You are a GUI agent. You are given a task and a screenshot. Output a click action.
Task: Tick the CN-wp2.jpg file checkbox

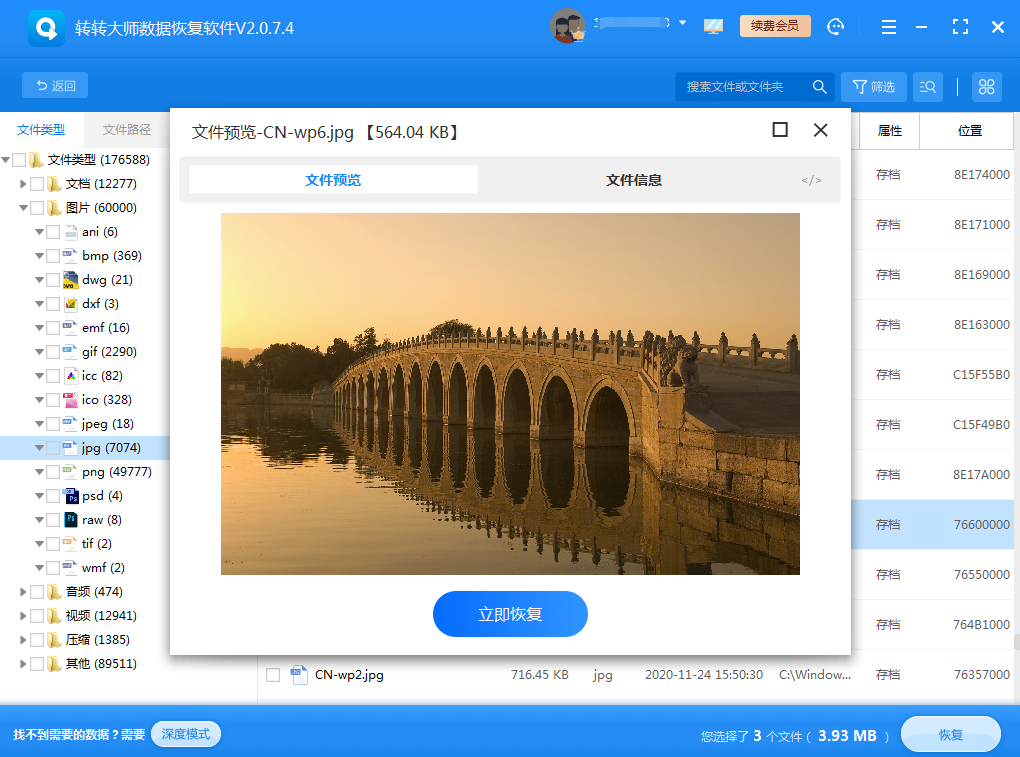[273, 675]
